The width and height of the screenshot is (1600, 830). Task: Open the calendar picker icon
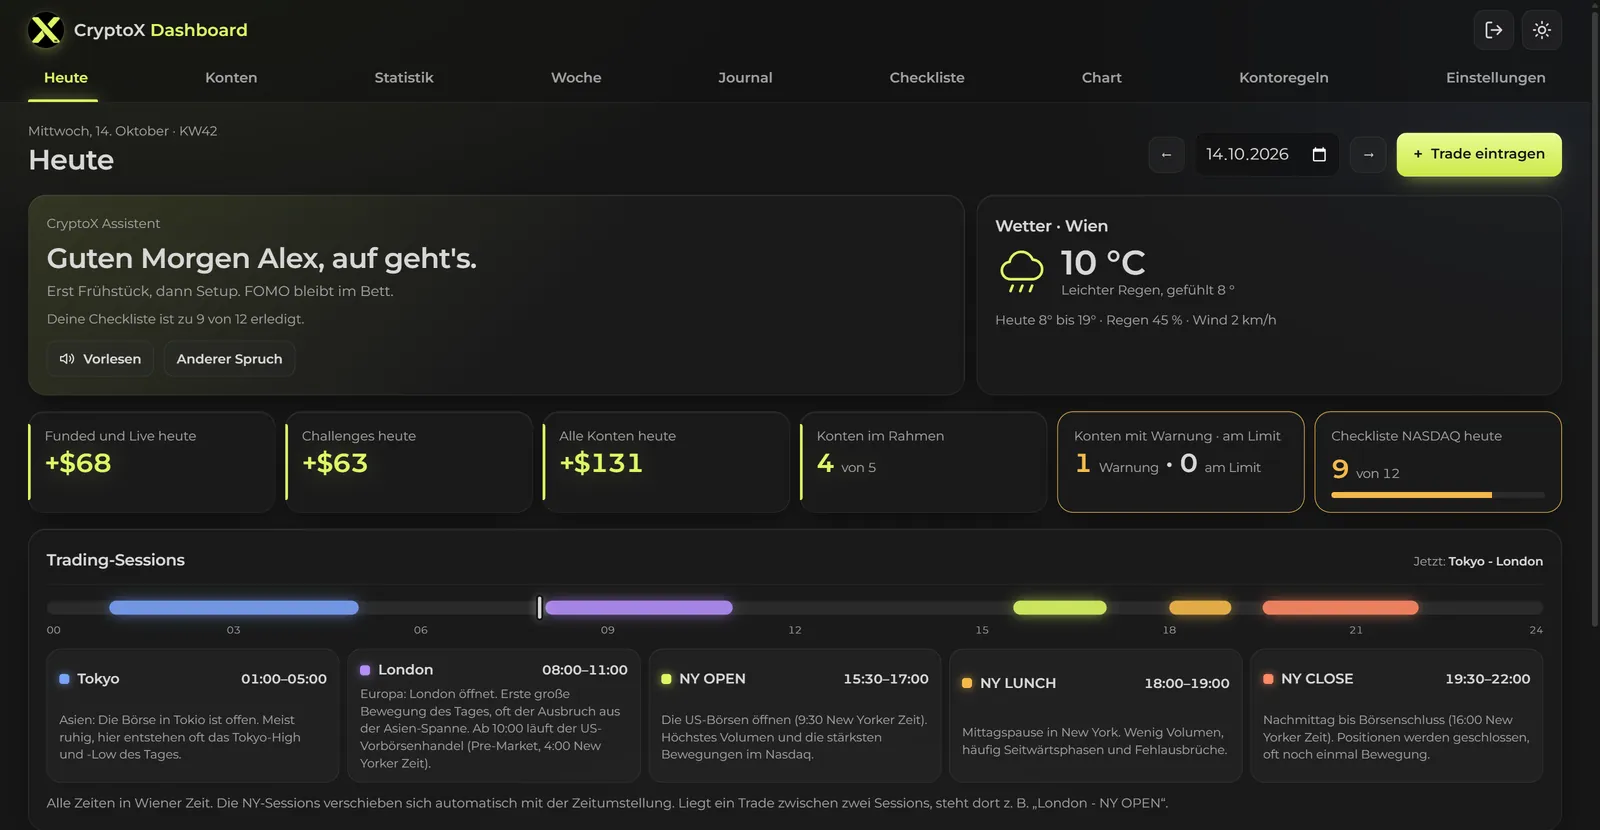(x=1319, y=154)
